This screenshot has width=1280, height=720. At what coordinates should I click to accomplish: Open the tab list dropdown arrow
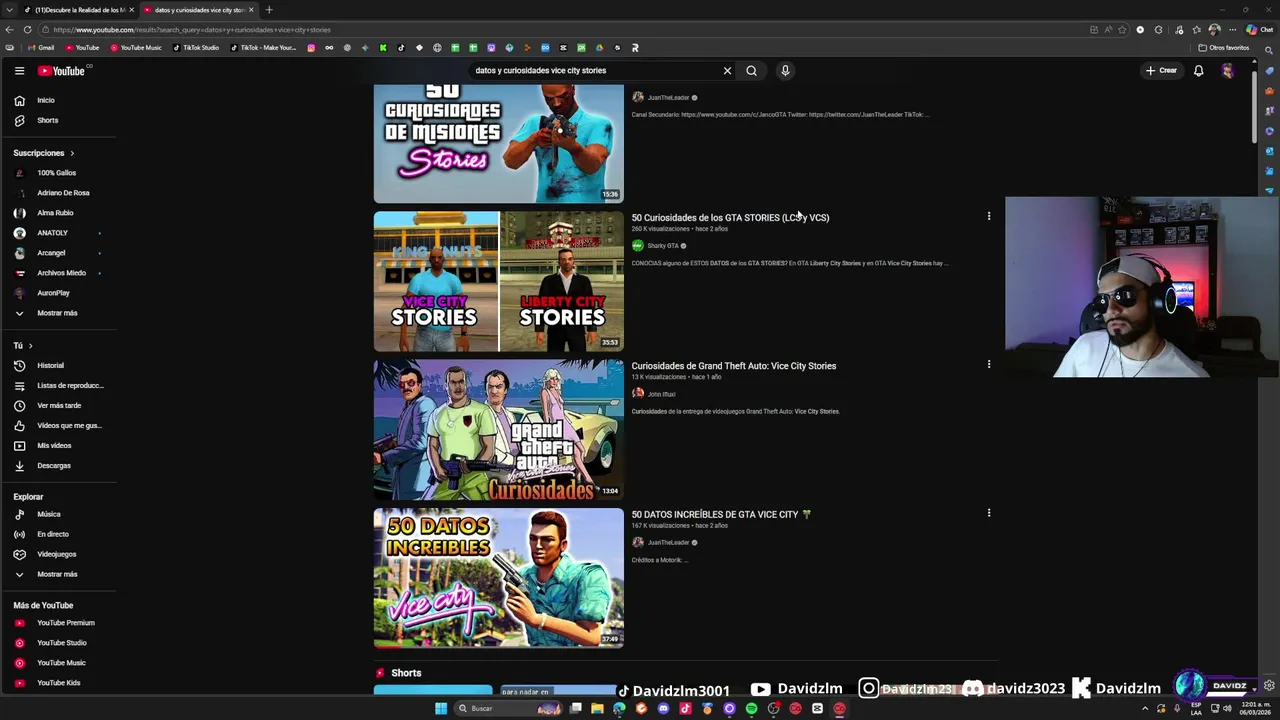(9, 10)
